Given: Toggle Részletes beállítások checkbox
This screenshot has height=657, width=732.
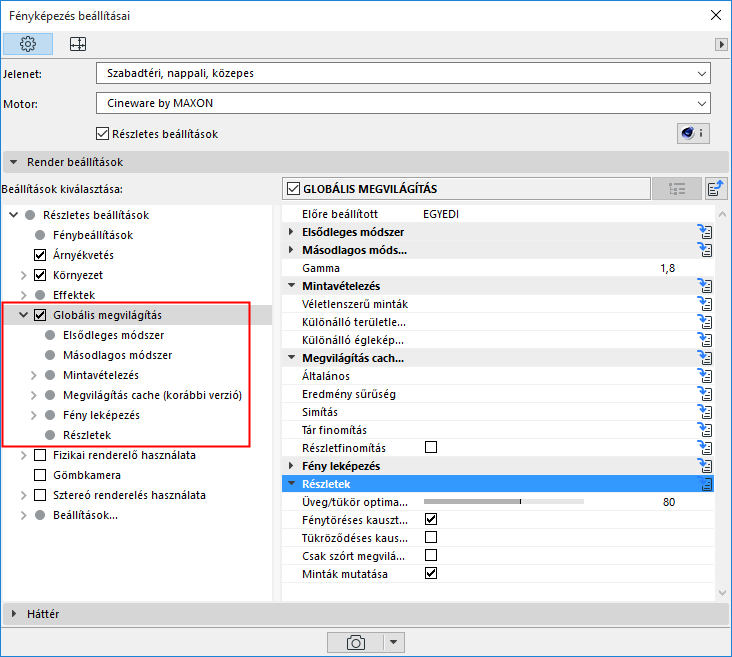Looking at the screenshot, I should click(102, 134).
